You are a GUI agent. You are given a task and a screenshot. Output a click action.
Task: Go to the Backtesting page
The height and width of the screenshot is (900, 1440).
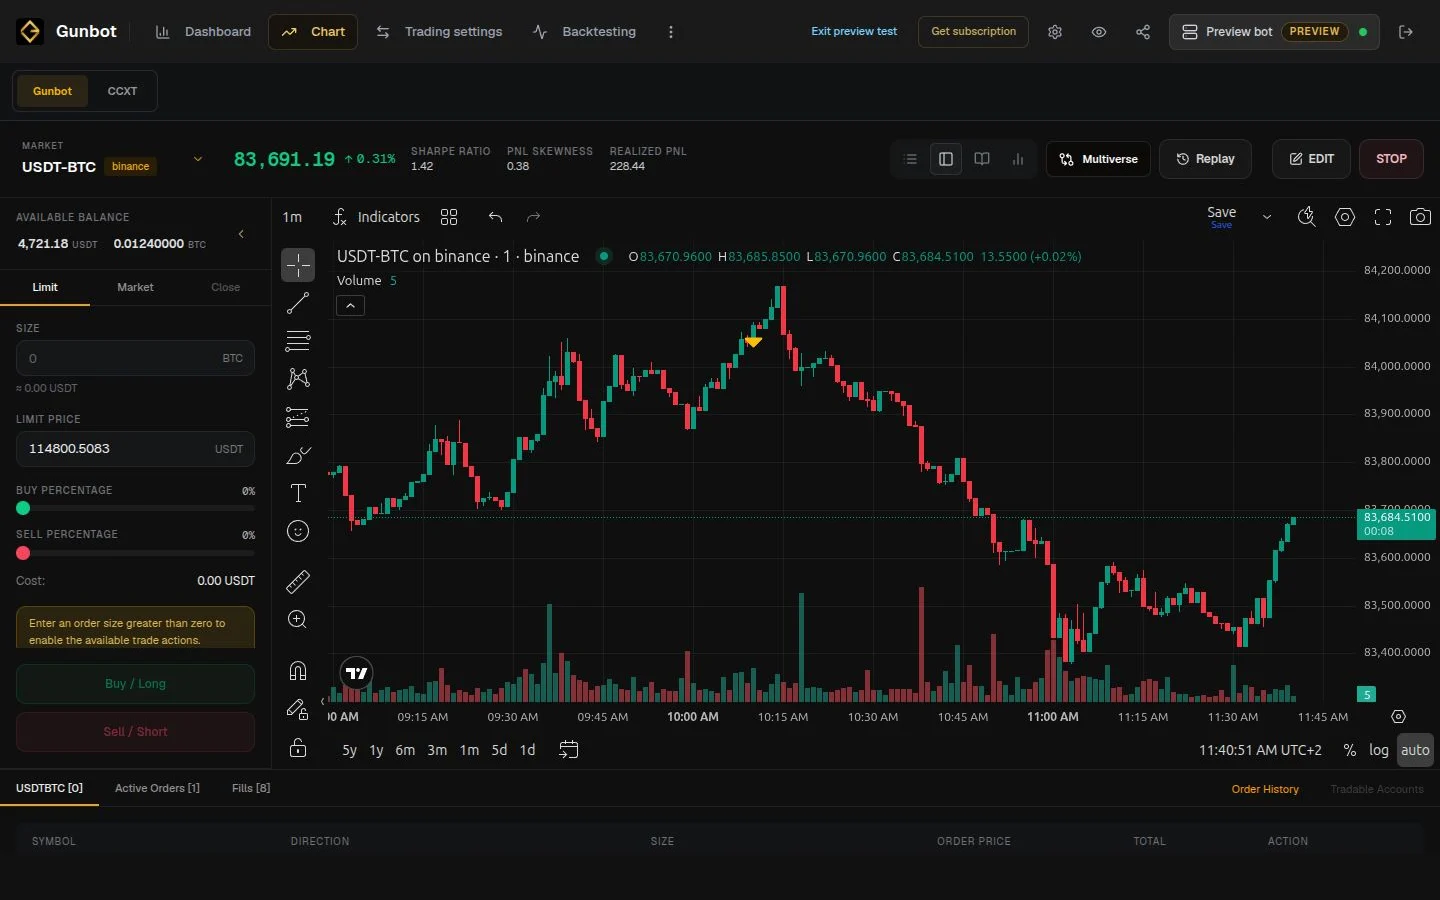[584, 32]
